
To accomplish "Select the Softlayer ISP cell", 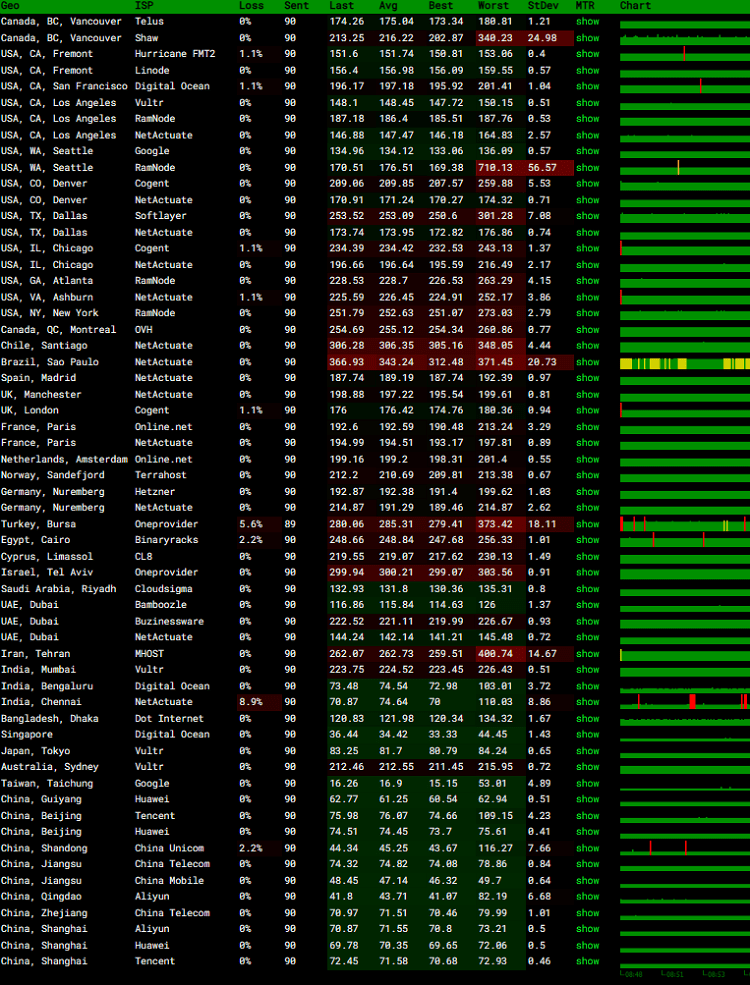I will pyautogui.click(x=160, y=215).
